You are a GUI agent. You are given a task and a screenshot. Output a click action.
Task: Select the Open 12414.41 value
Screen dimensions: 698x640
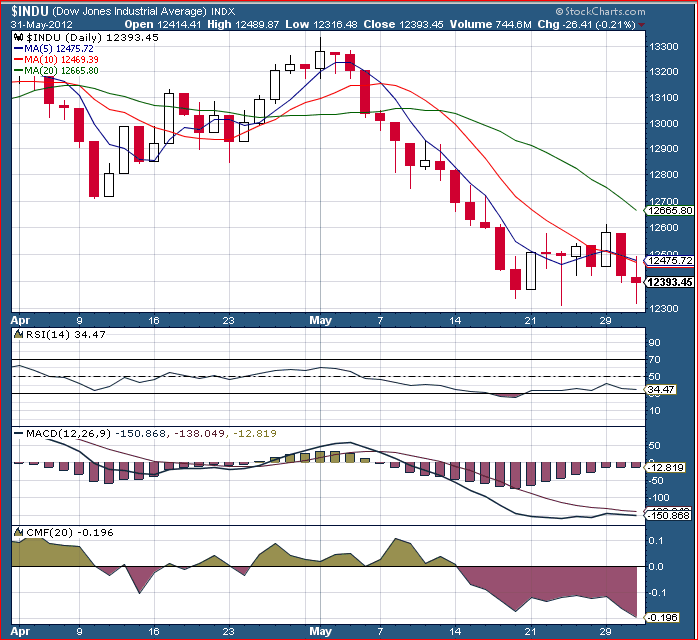tap(163, 24)
